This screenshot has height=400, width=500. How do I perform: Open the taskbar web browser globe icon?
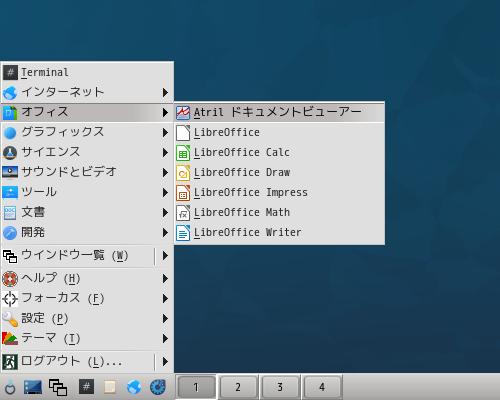click(134, 387)
